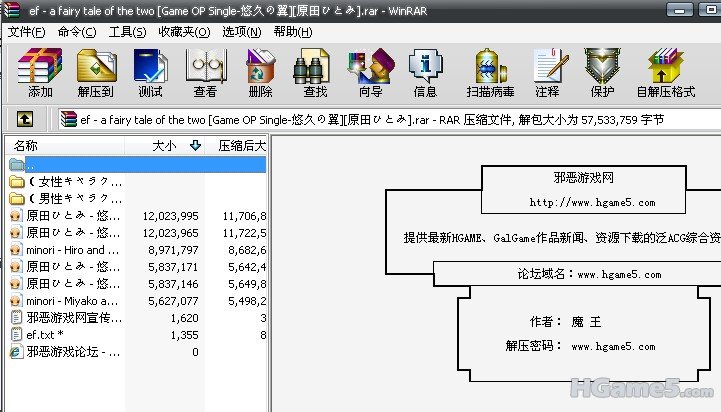721x412 pixels.
Task: Click the 解压到 (Extract to) toolbar icon
Action: [96, 73]
